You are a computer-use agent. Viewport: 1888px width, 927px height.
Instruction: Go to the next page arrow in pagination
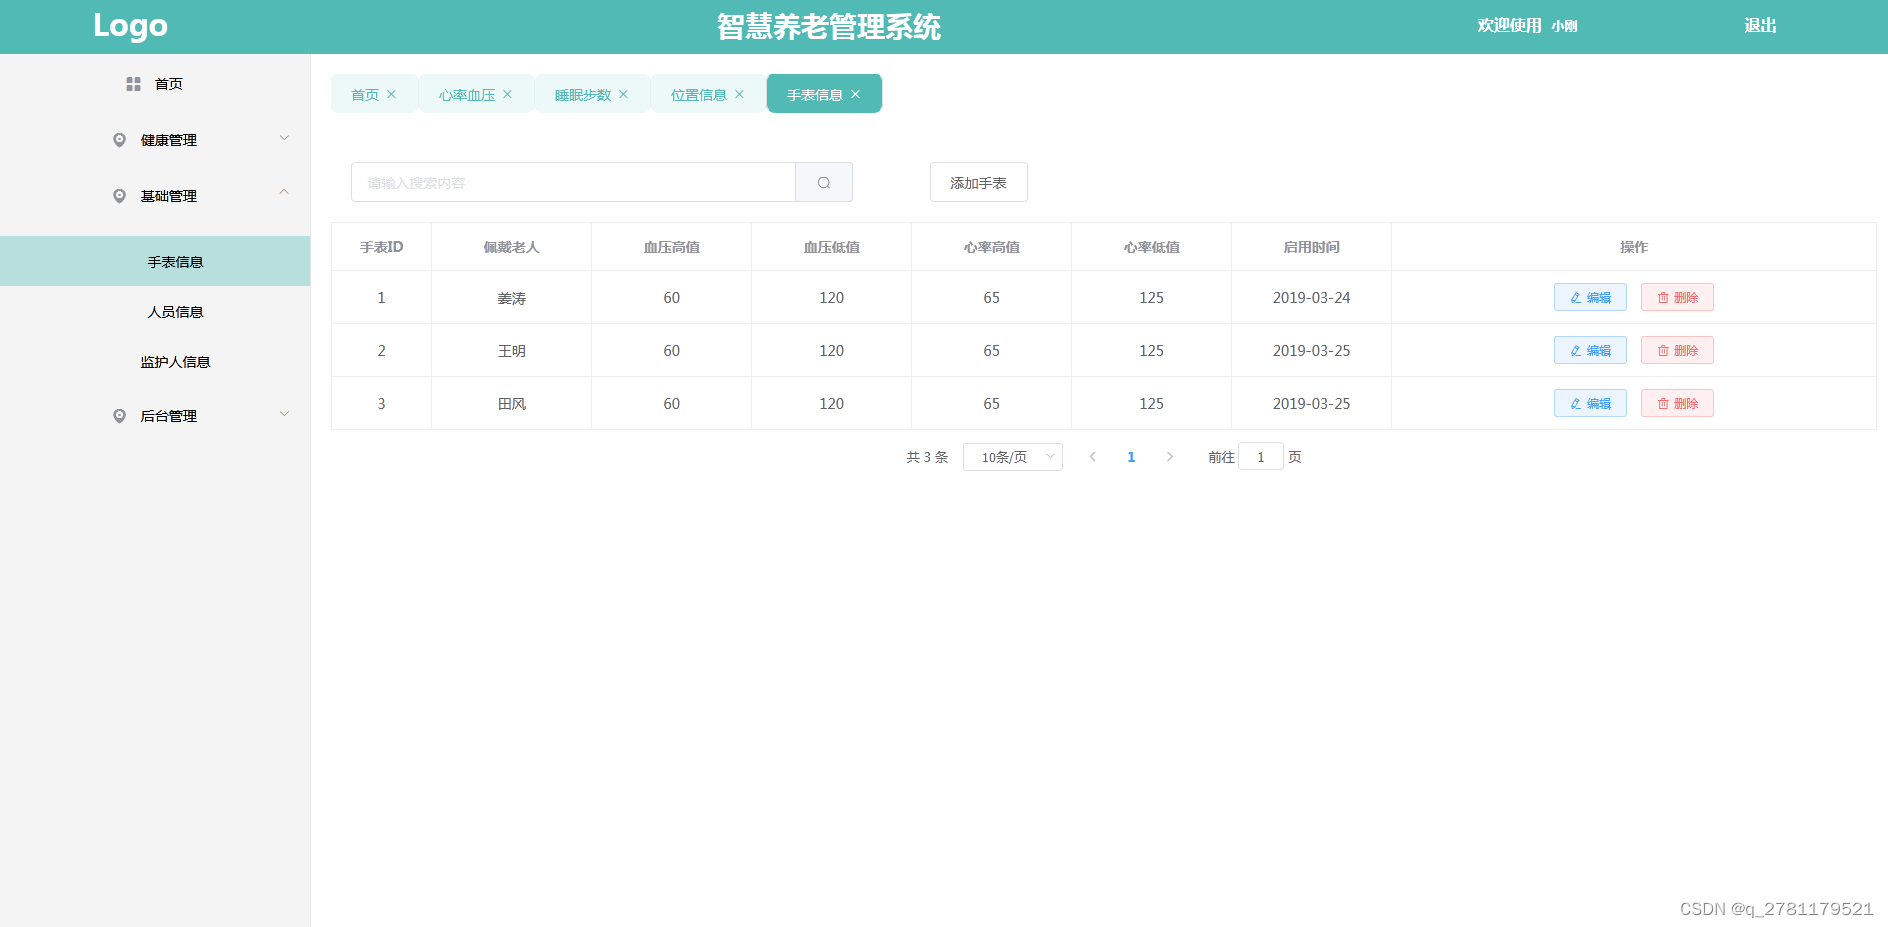[1169, 457]
